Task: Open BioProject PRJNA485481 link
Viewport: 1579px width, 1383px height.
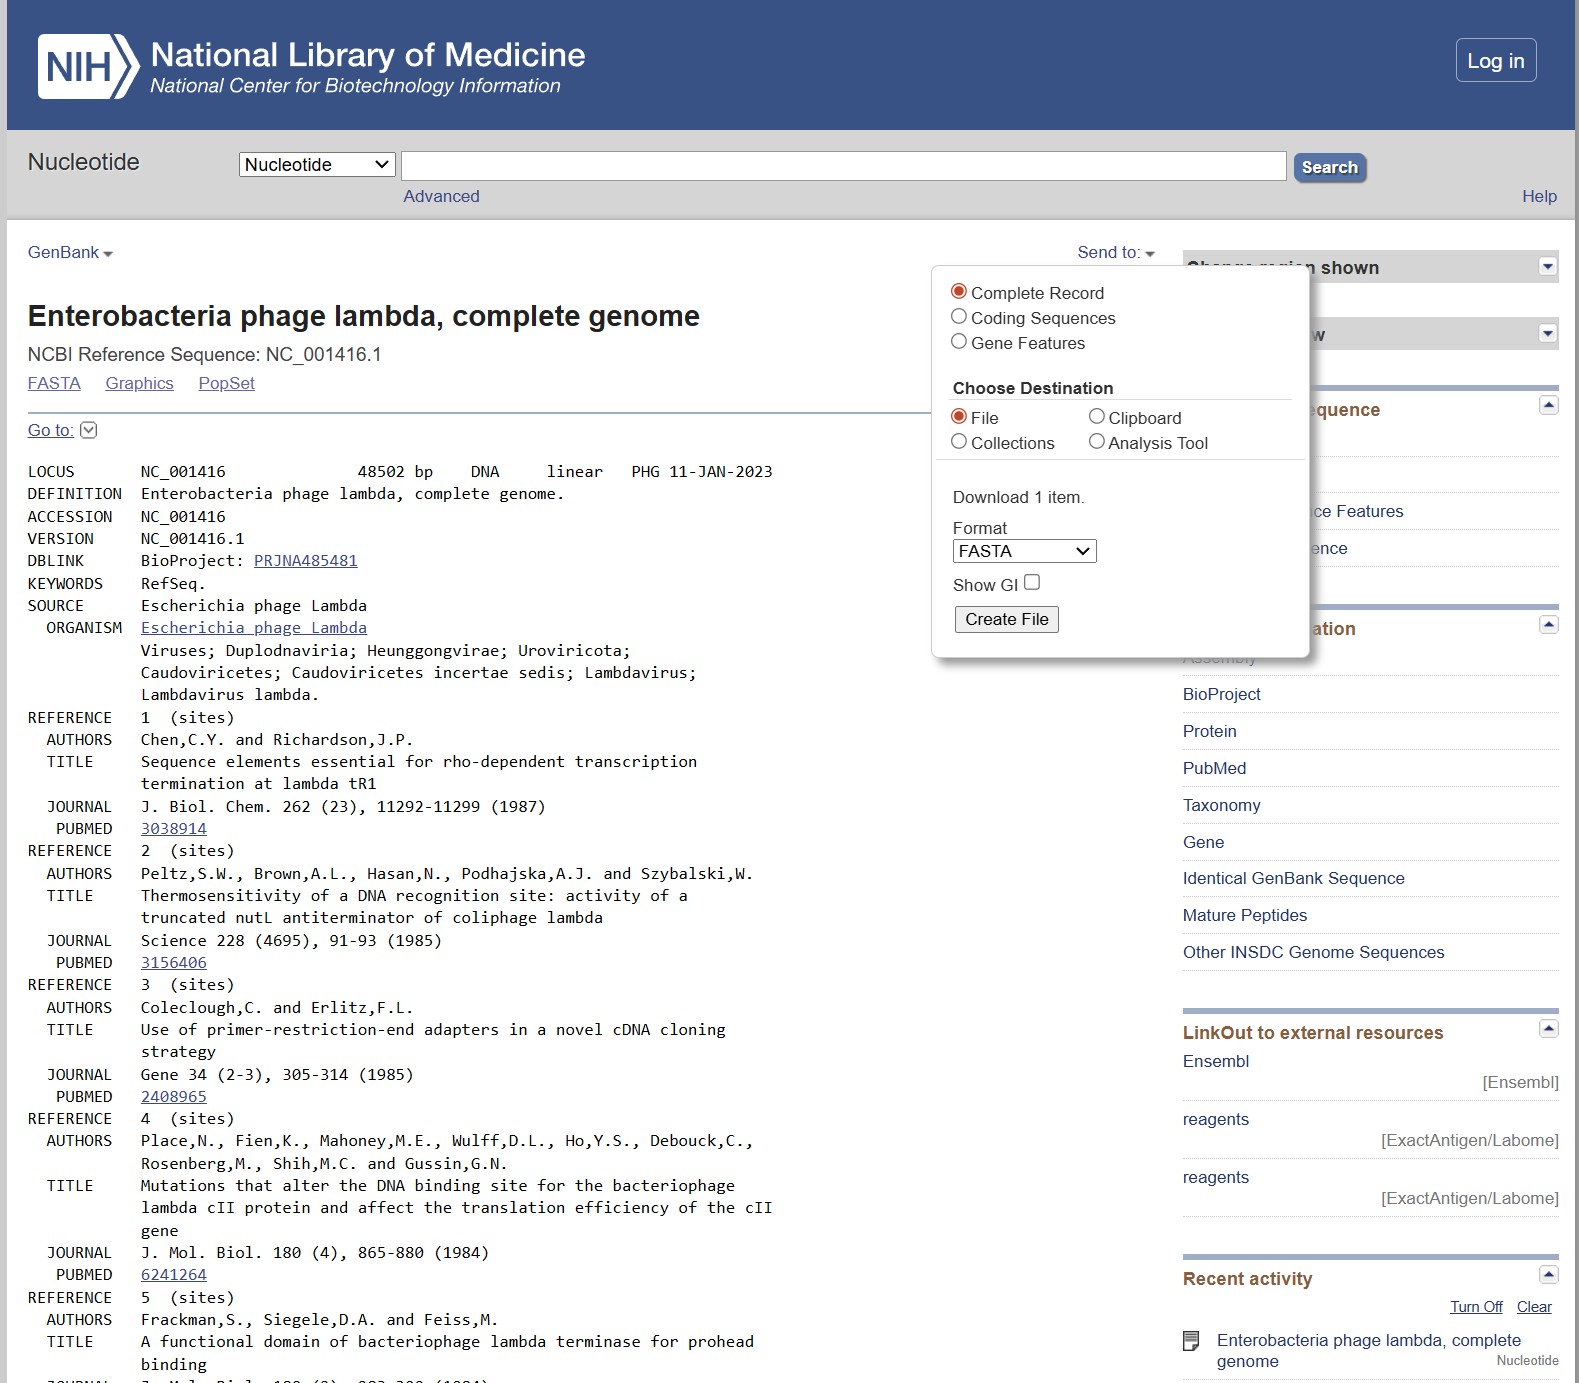Action: [305, 561]
